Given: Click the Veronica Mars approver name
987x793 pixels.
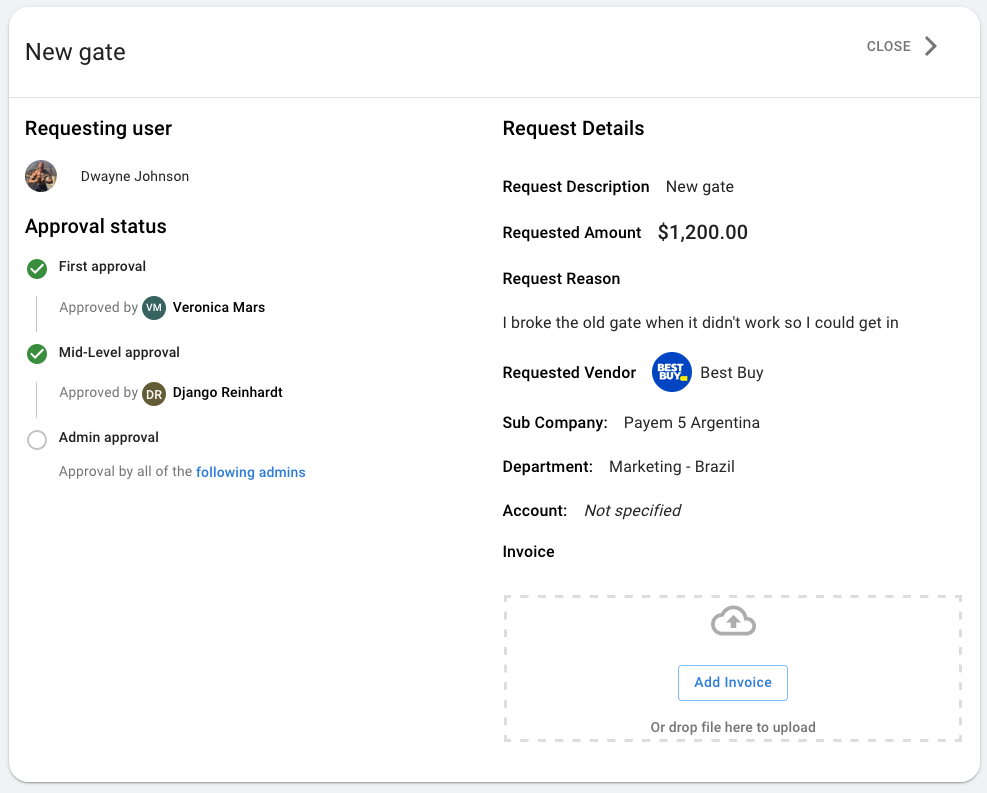Looking at the screenshot, I should coord(219,308).
